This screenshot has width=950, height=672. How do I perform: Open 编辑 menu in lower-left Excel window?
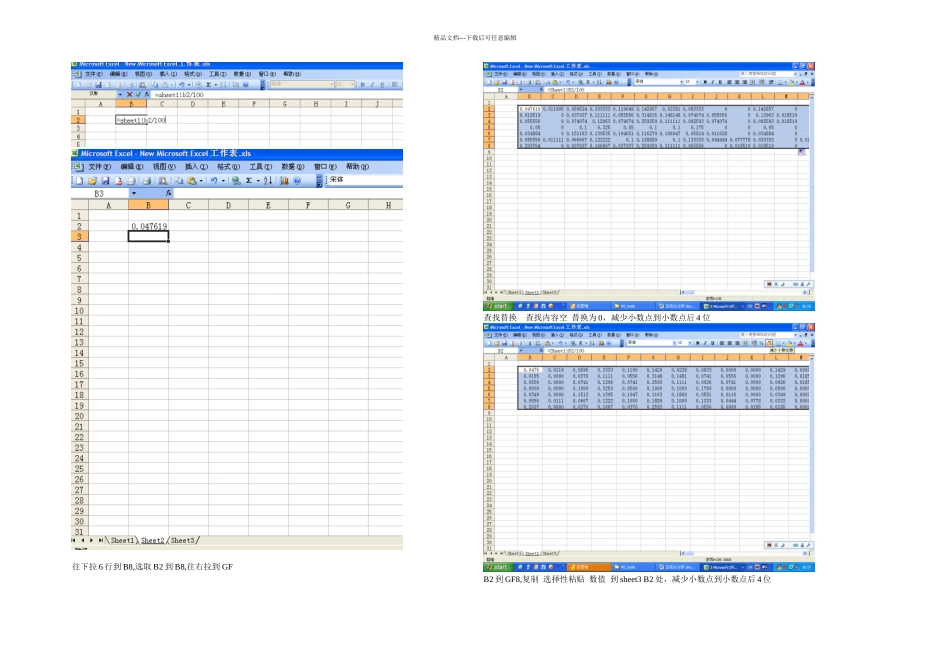point(132,166)
